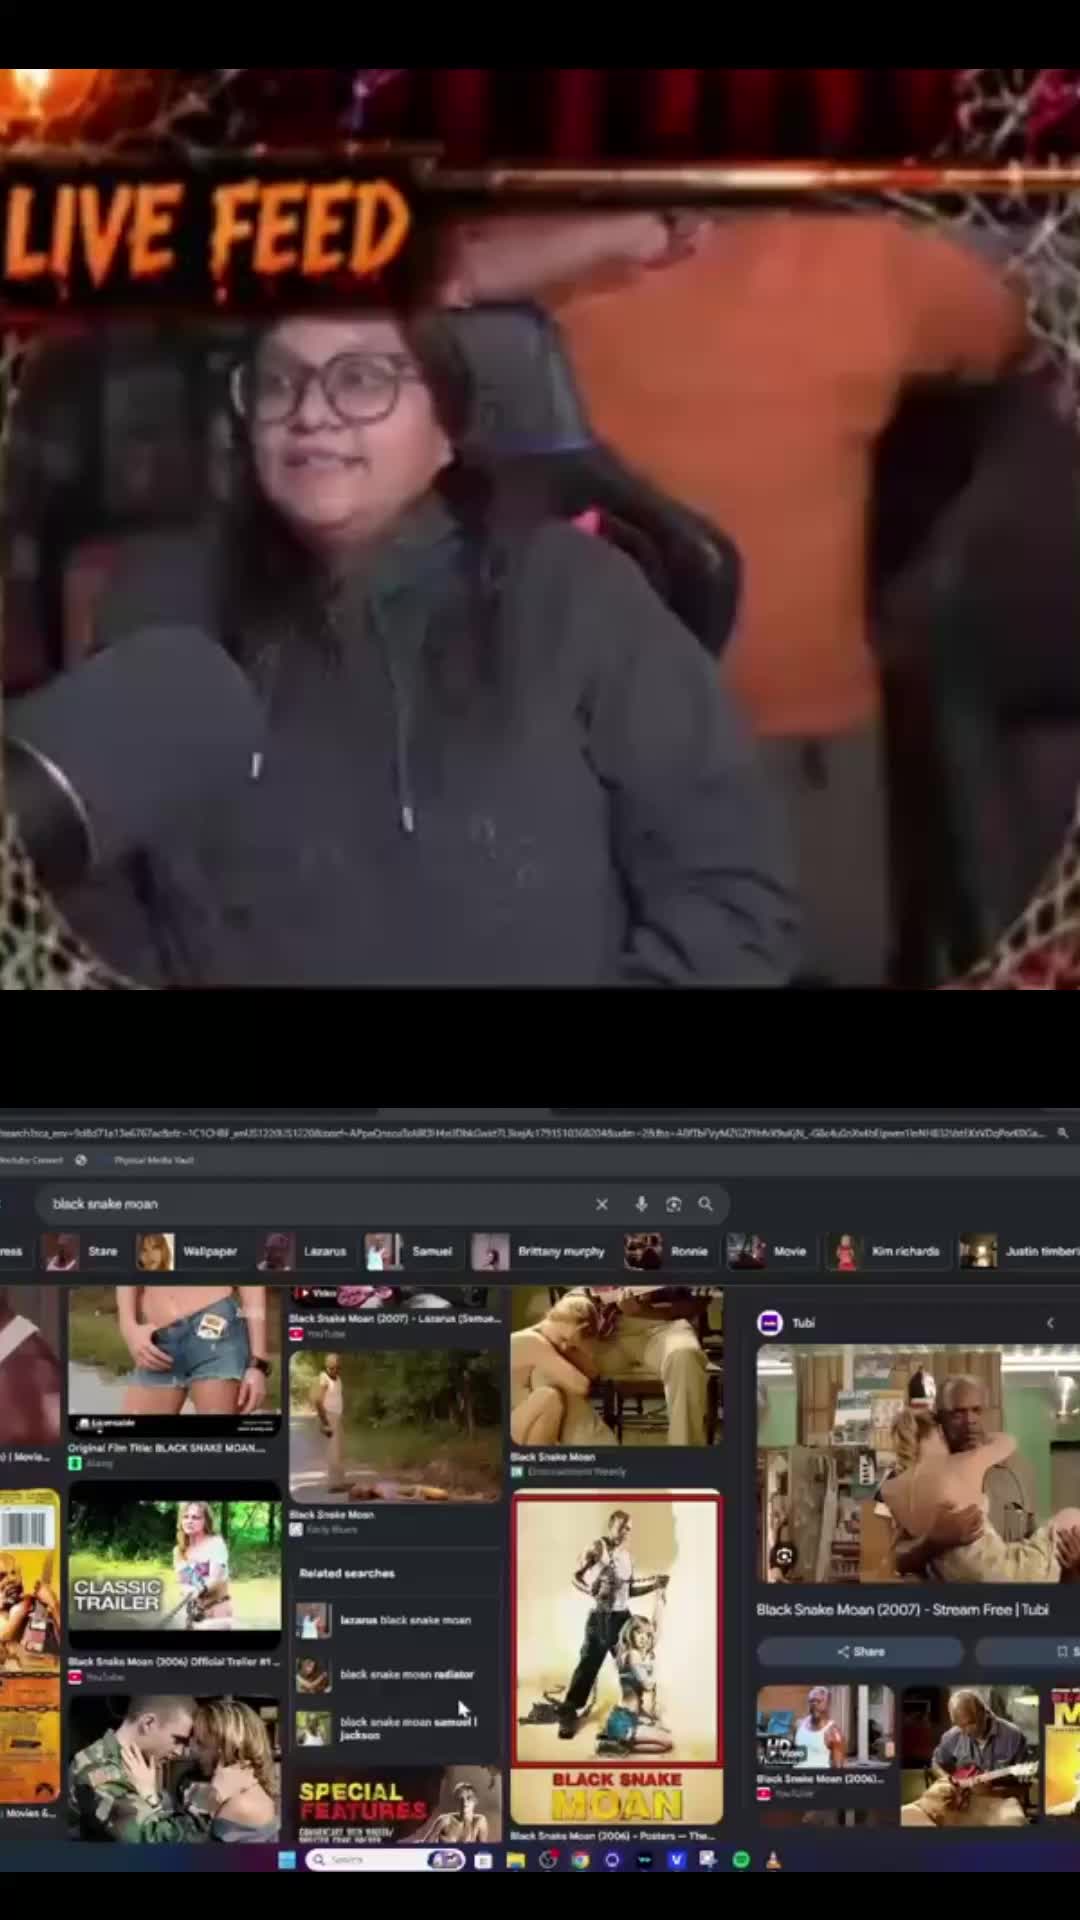
Task: Collapse the image preview panel with the chevron
Action: coord(1050,1323)
